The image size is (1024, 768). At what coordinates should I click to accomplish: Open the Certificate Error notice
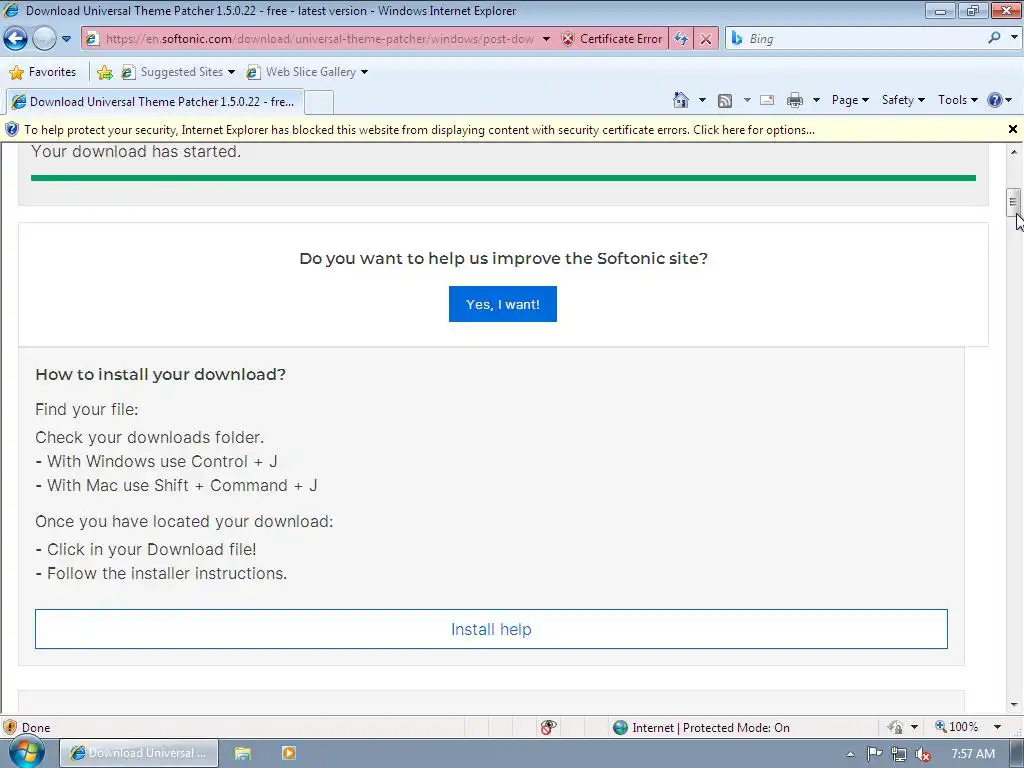click(613, 39)
